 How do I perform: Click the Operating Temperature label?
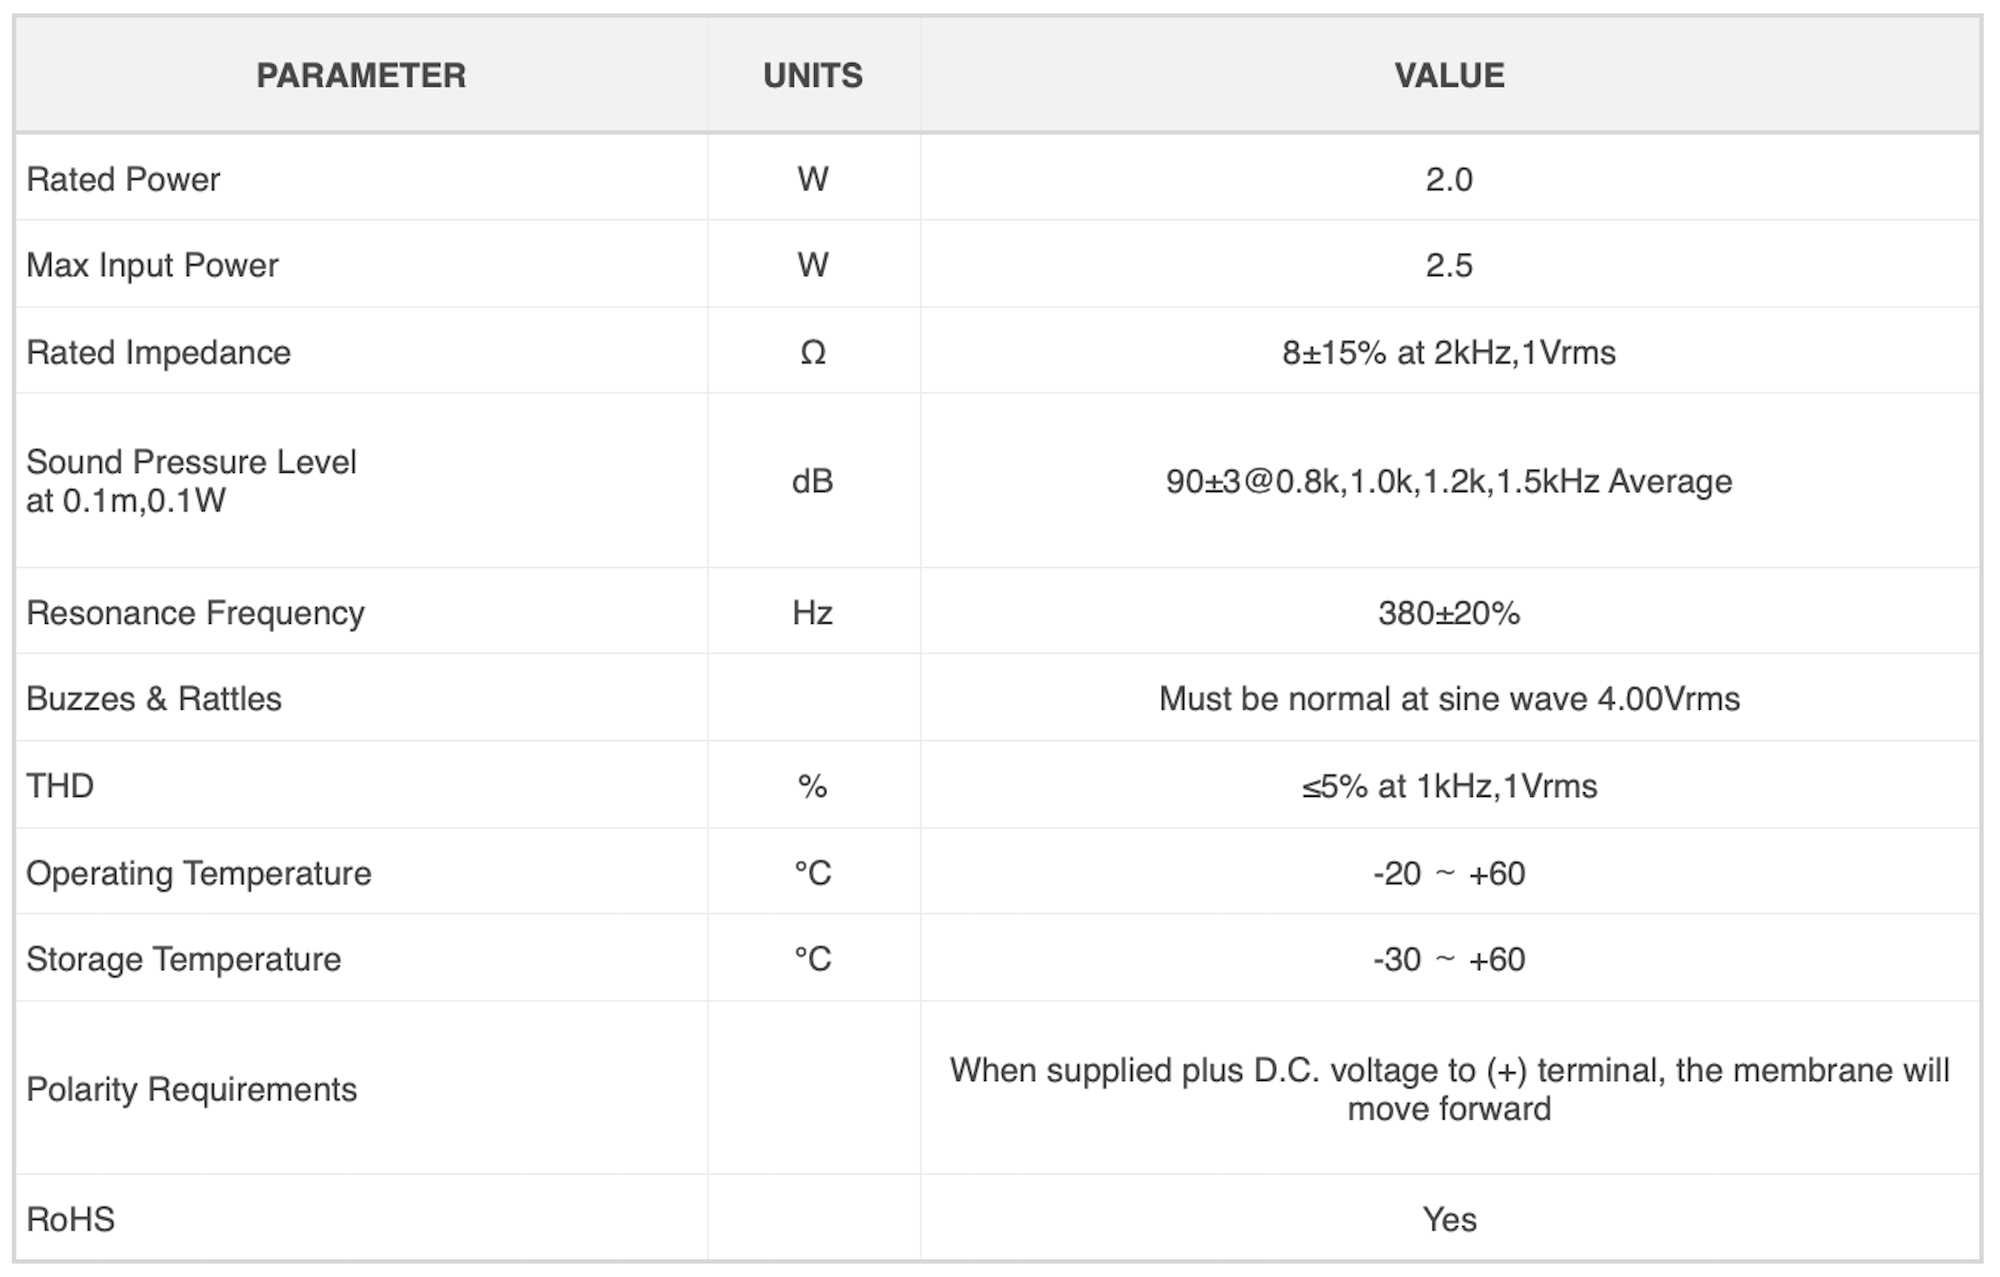tap(198, 873)
